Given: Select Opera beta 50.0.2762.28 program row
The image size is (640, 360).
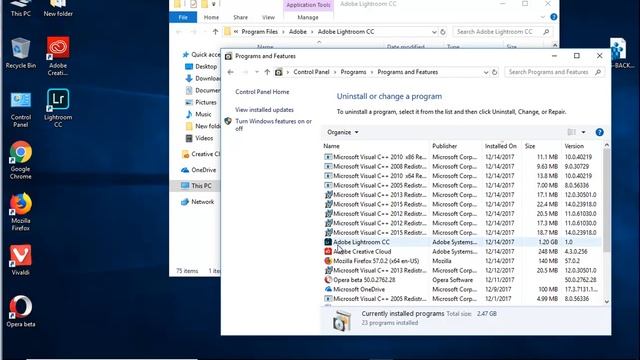Looking at the screenshot, I should tap(462, 280).
